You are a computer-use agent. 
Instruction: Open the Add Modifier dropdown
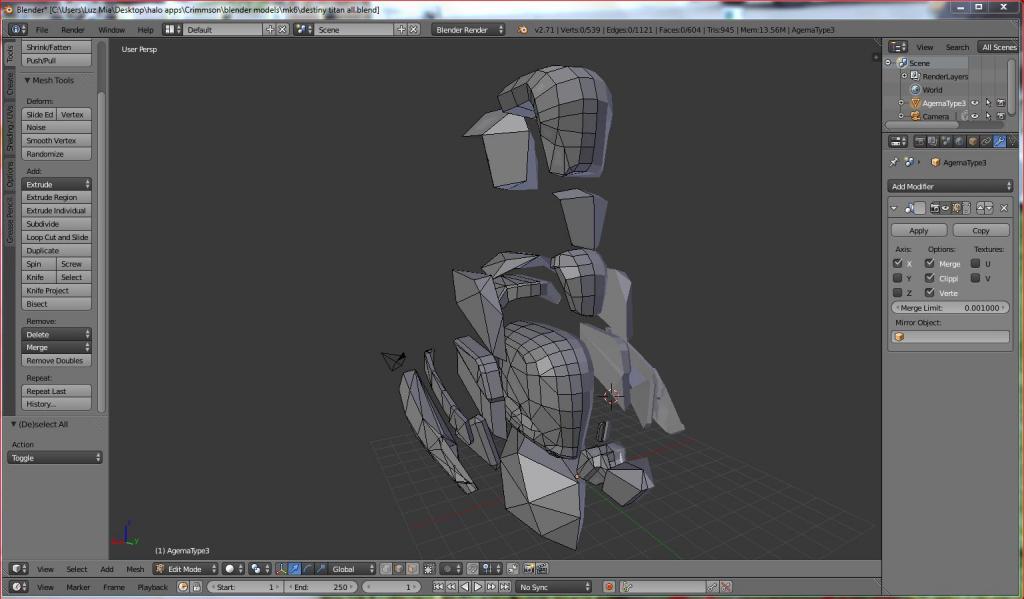(950, 186)
